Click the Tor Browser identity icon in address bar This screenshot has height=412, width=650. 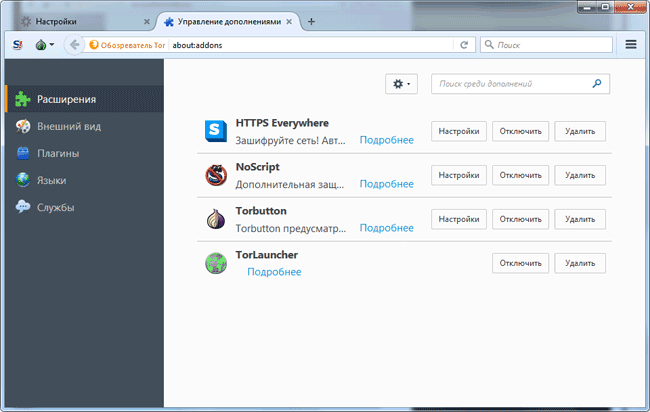click(94, 44)
